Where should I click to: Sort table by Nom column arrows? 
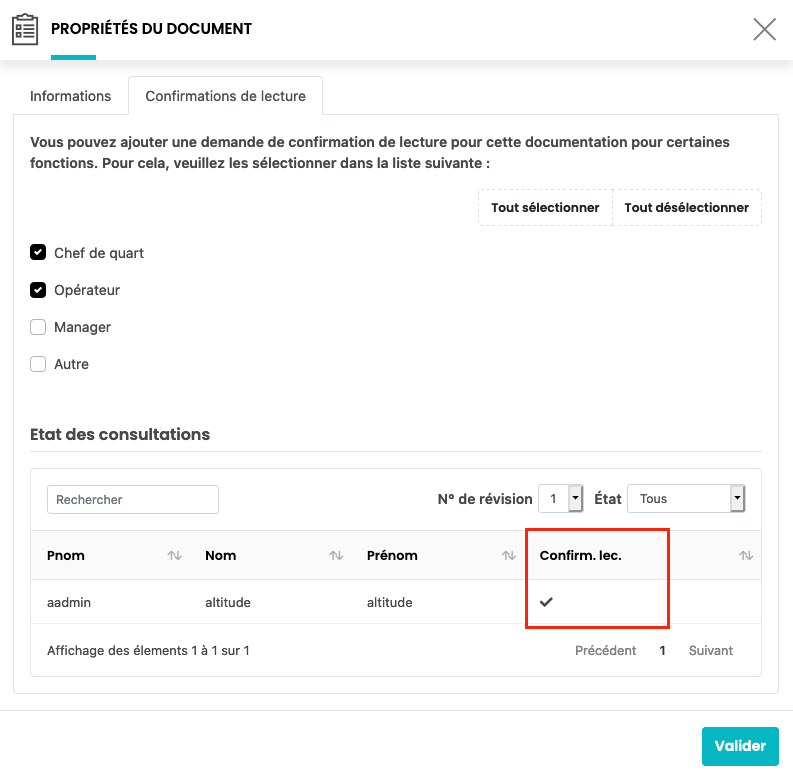[337, 556]
